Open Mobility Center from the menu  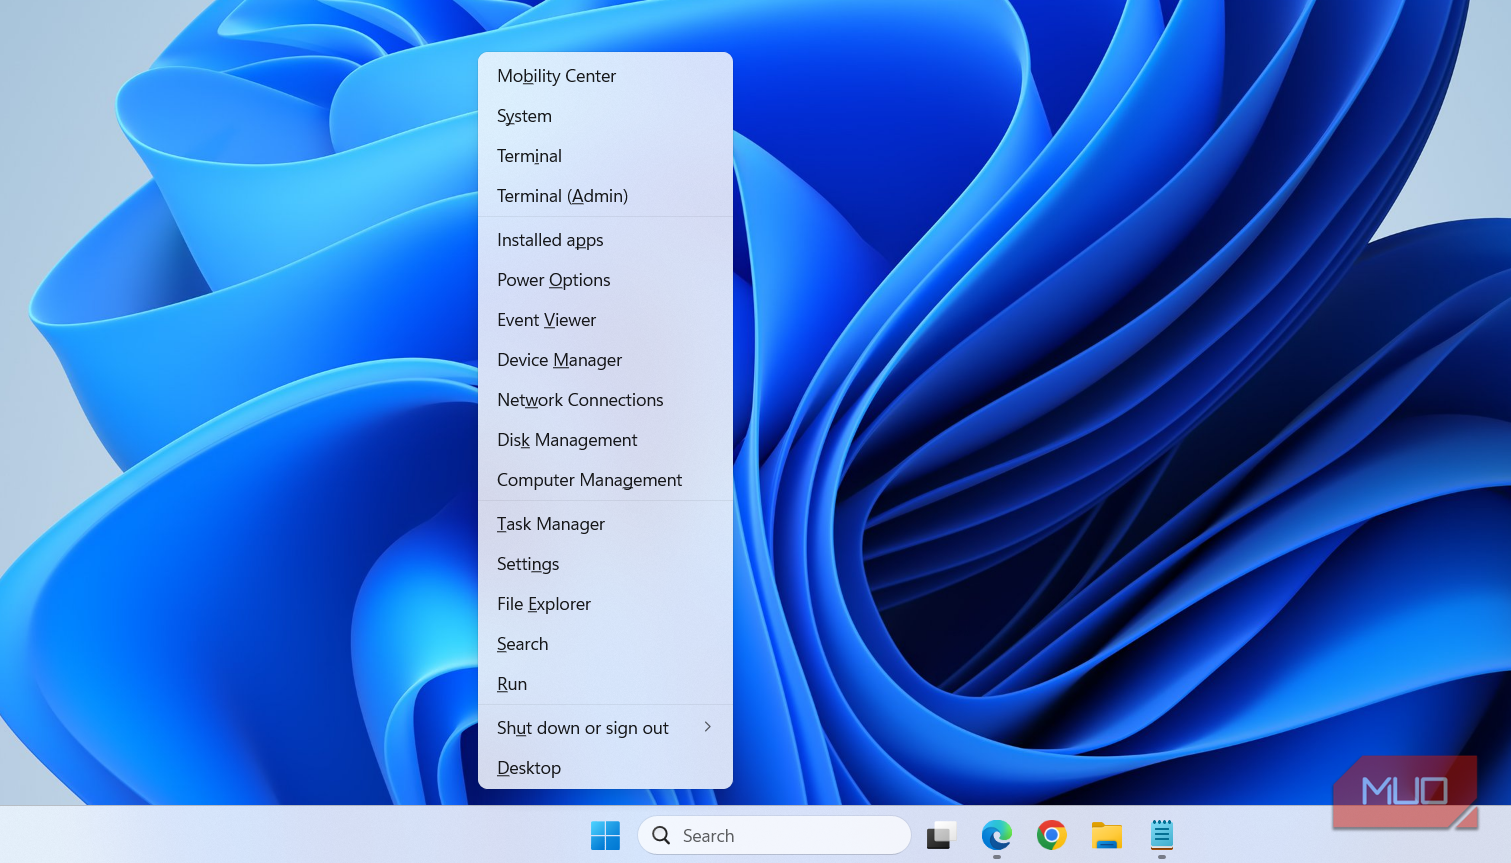(x=605, y=76)
